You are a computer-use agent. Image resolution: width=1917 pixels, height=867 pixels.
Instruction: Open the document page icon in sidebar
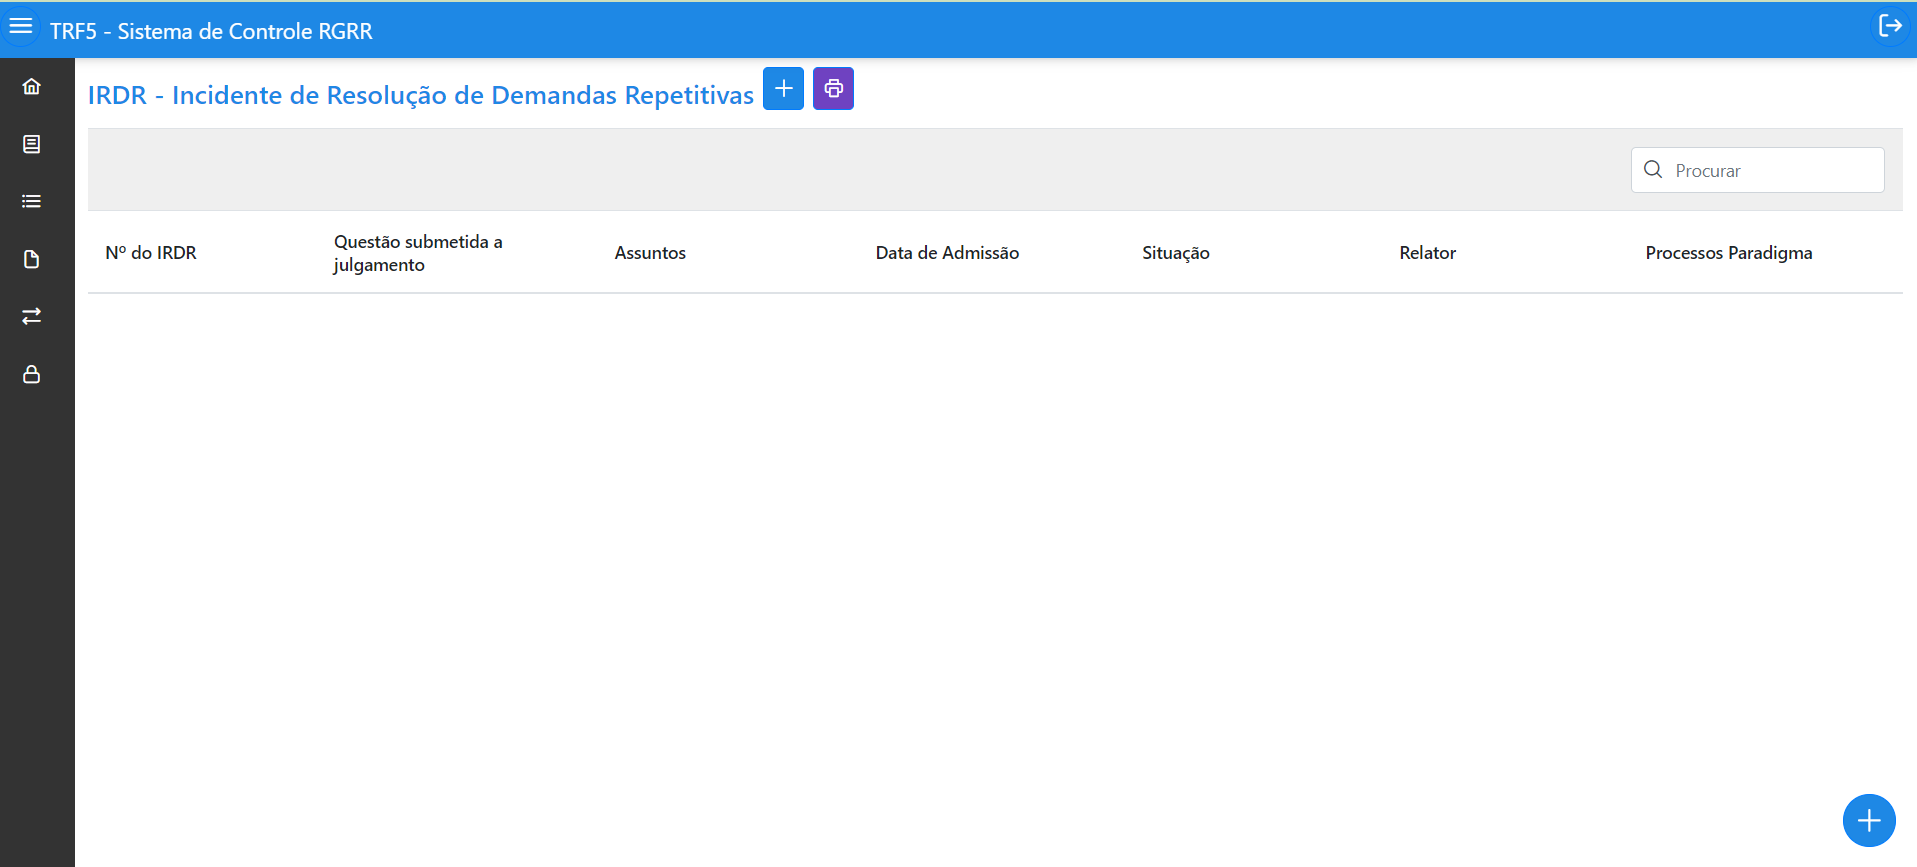(x=32, y=144)
